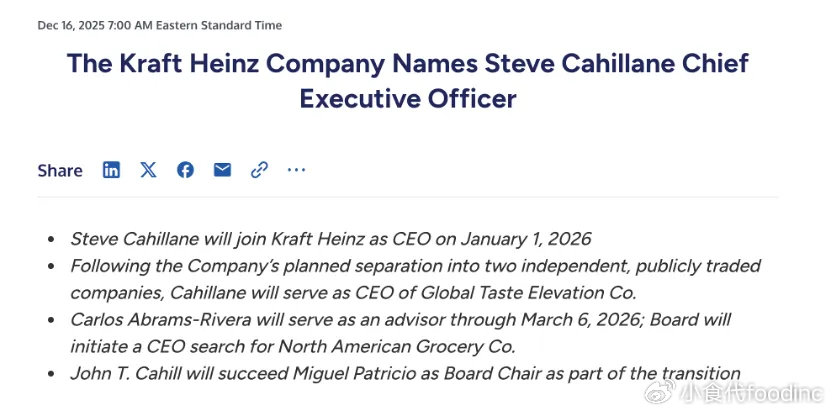Share the article on Facebook
The height and width of the screenshot is (412, 832).
tap(185, 170)
